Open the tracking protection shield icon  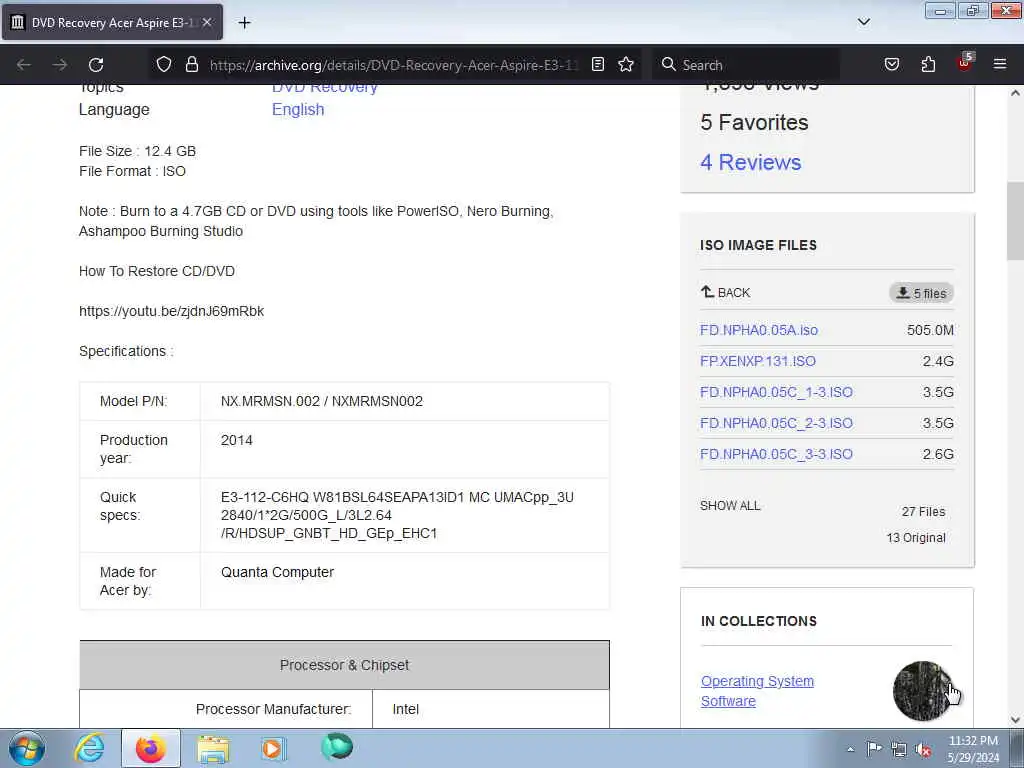(164, 64)
